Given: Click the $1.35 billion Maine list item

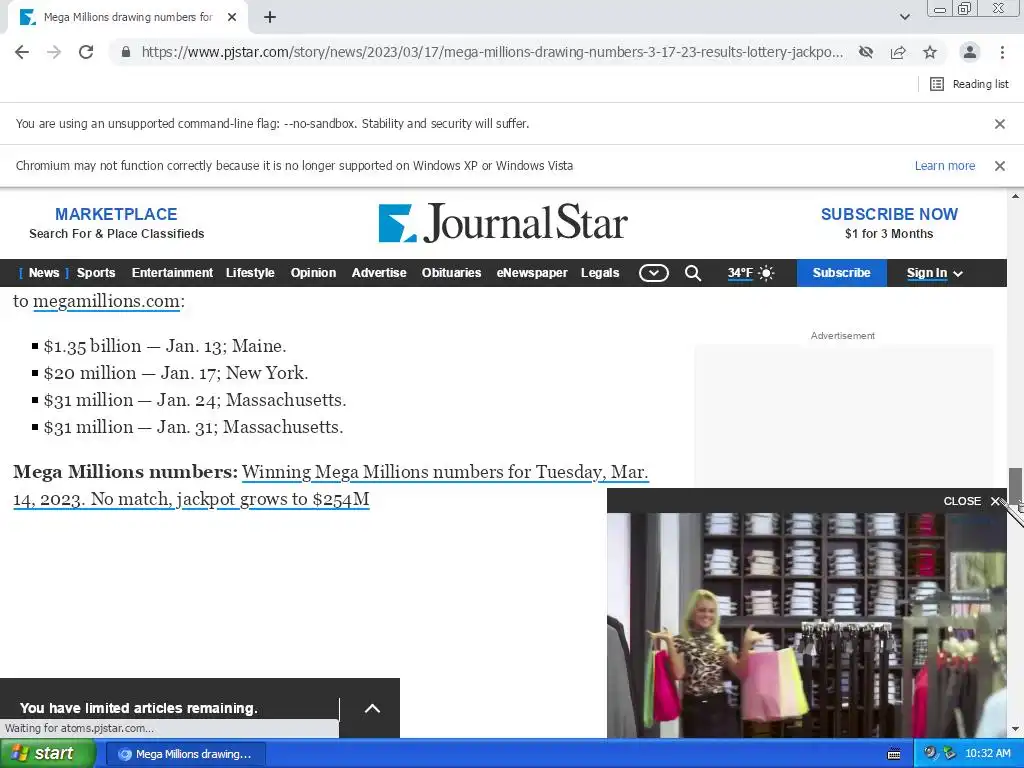Looking at the screenshot, I should [165, 346].
